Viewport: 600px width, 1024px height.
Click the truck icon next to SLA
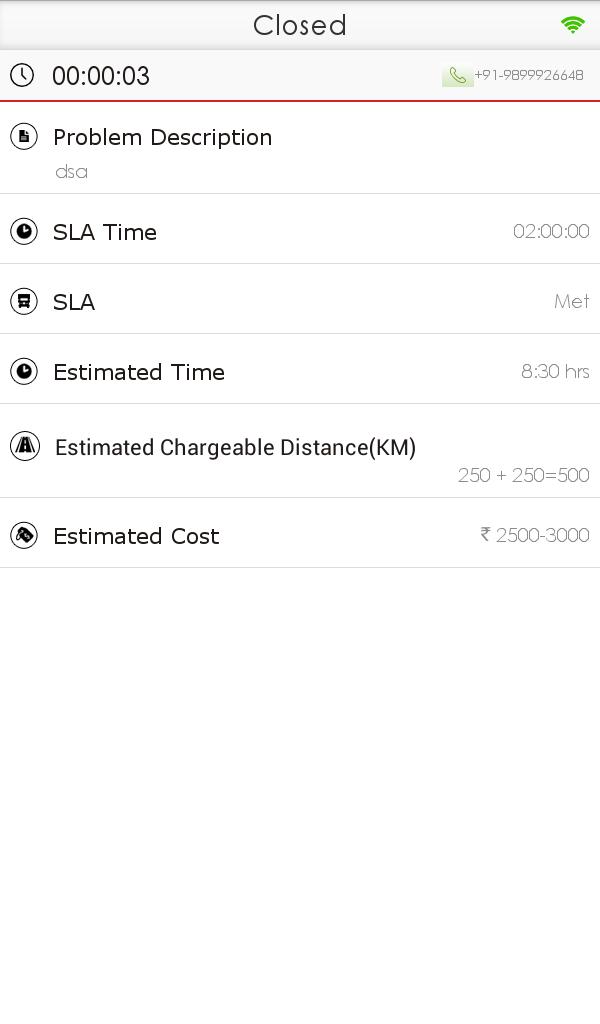[x=24, y=301]
